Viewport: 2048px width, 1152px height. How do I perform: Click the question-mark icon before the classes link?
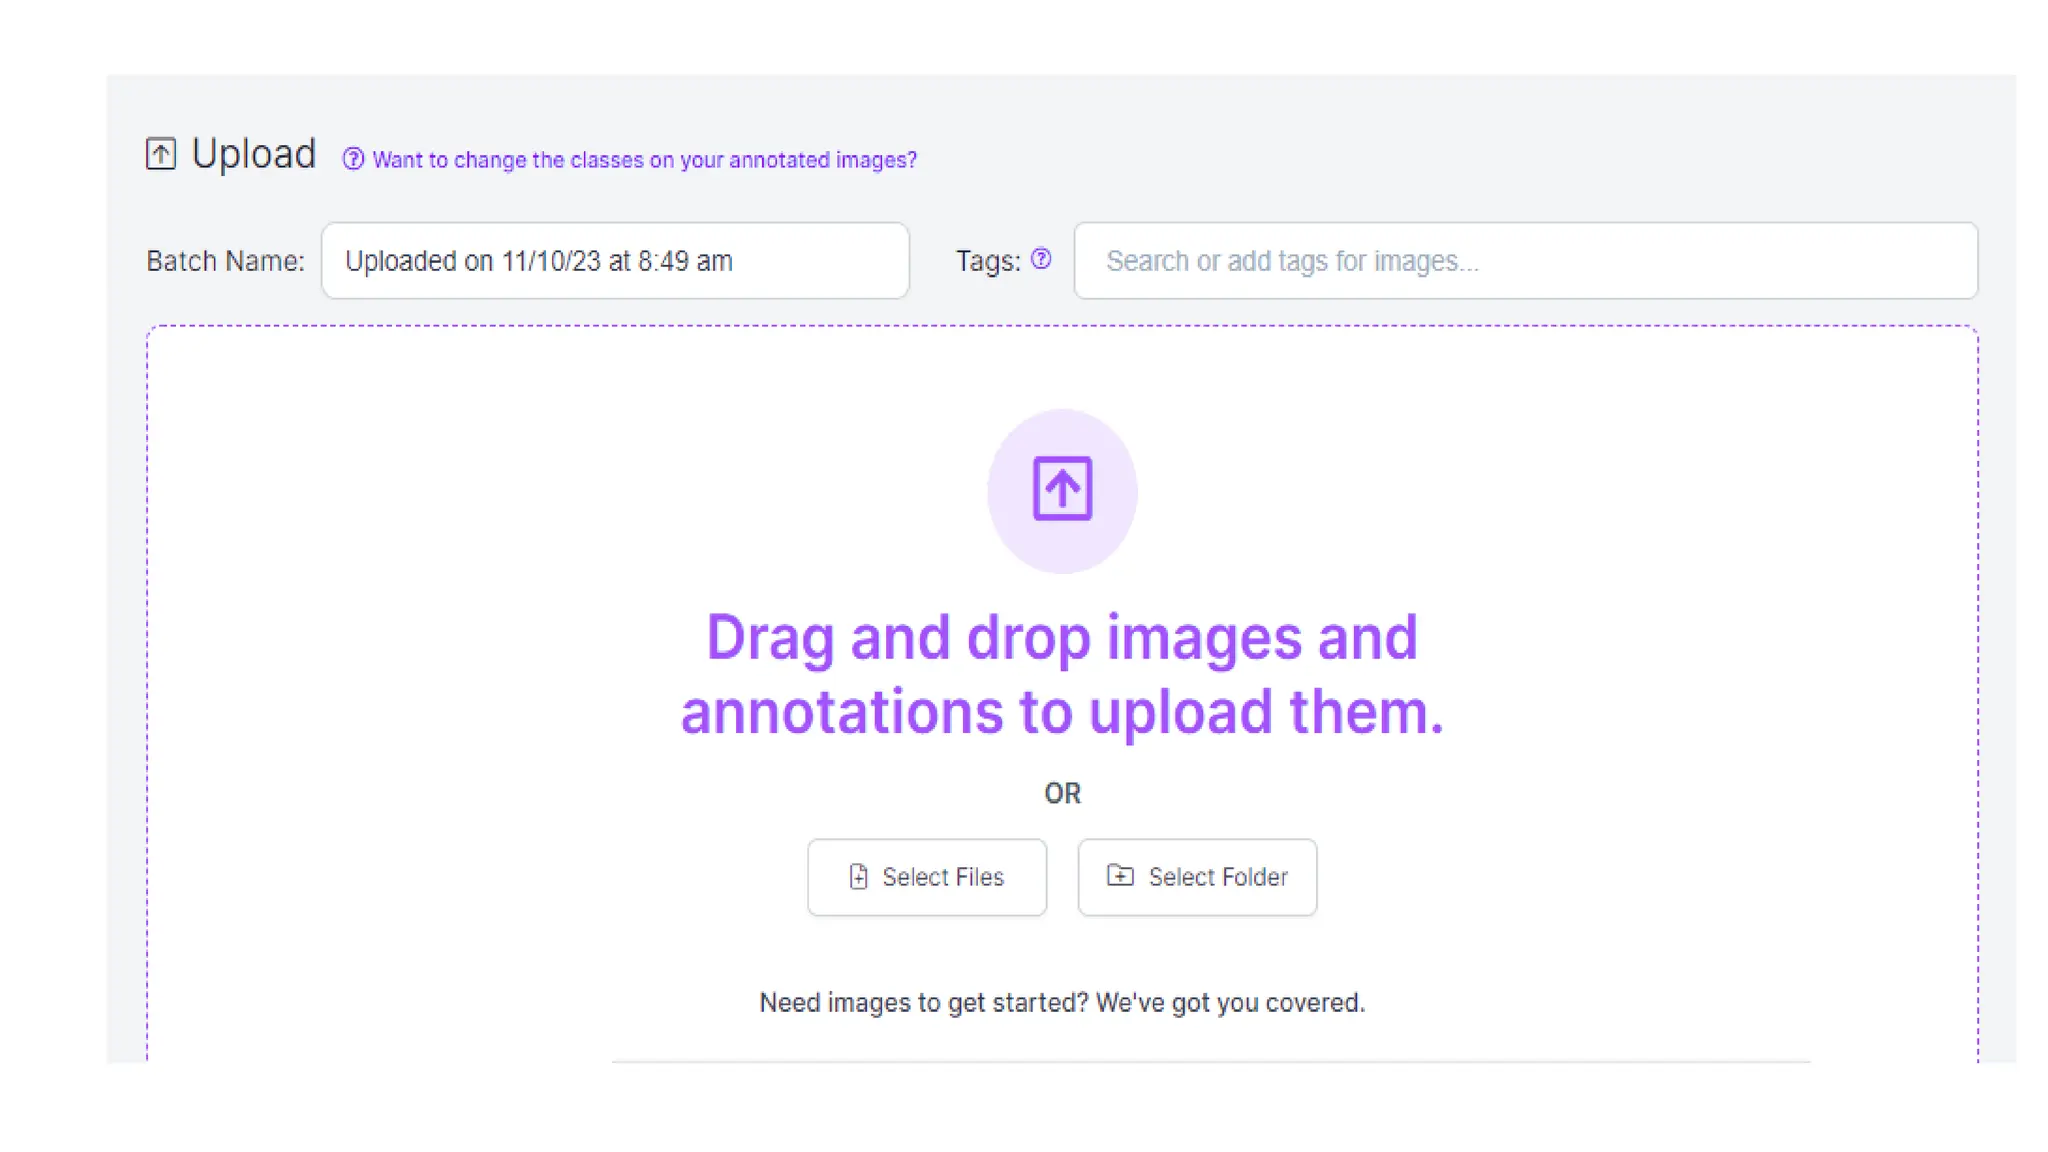pos(352,159)
